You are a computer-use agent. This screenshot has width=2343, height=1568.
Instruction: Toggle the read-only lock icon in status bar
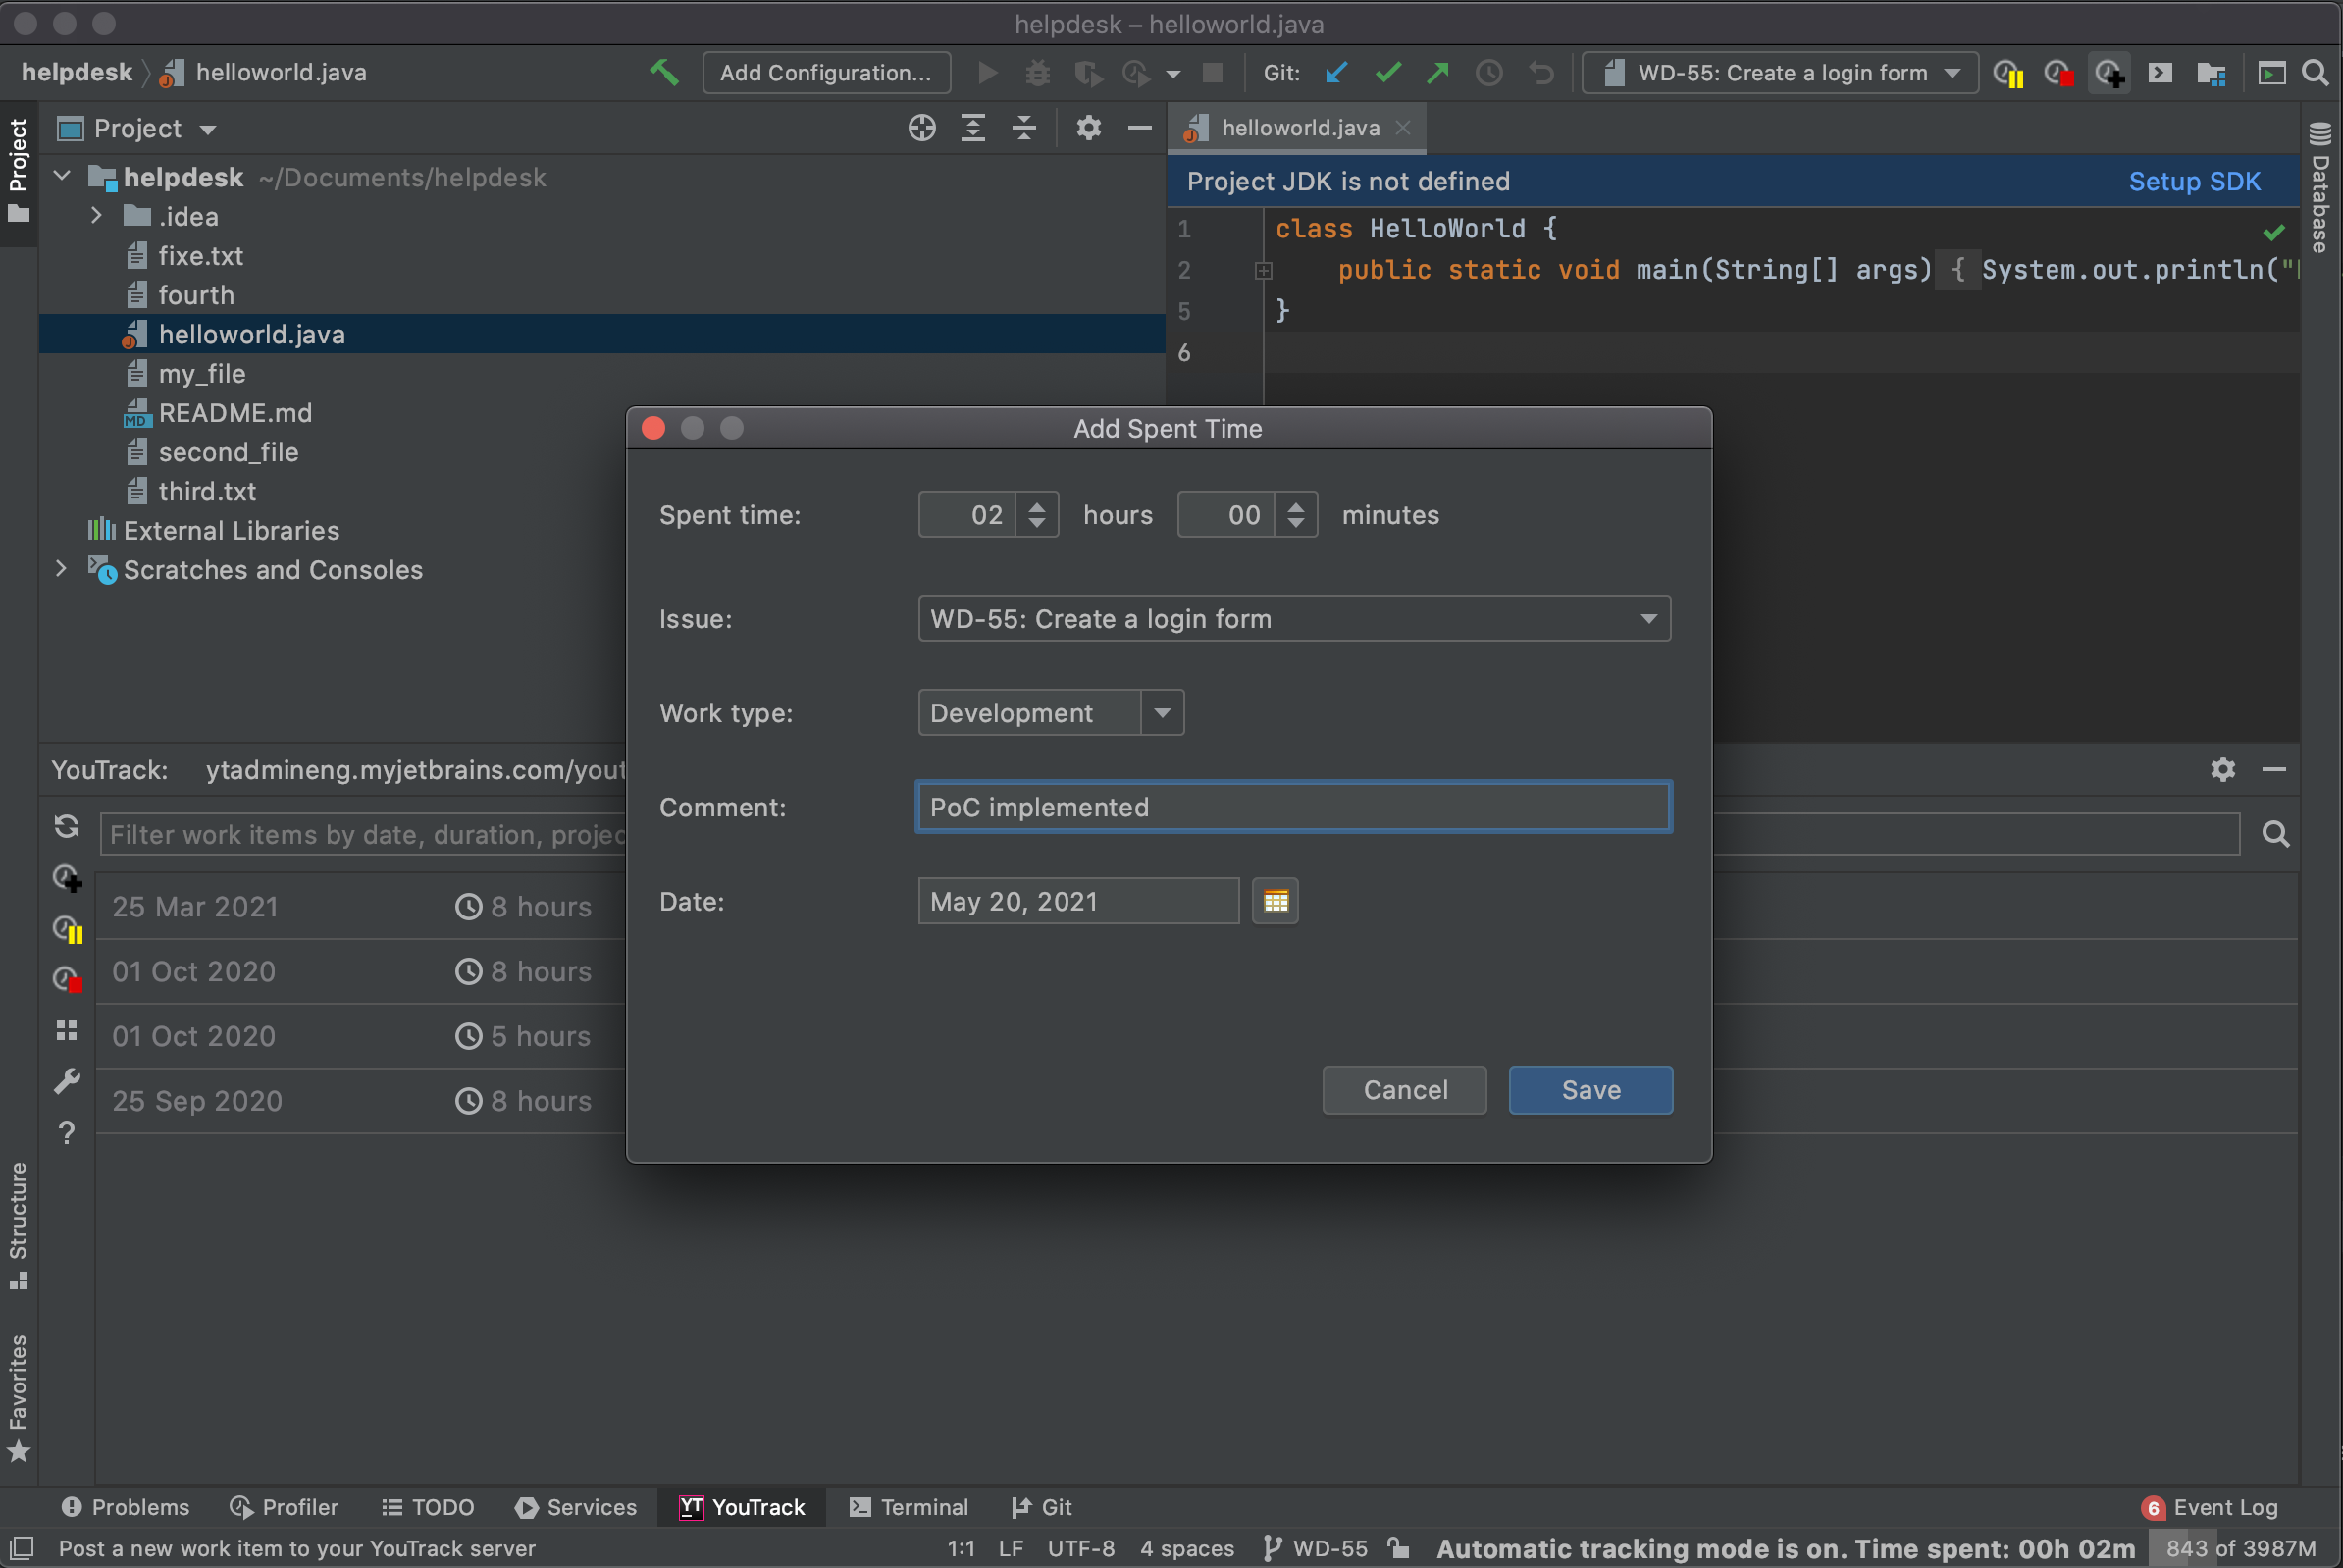1399,1548
